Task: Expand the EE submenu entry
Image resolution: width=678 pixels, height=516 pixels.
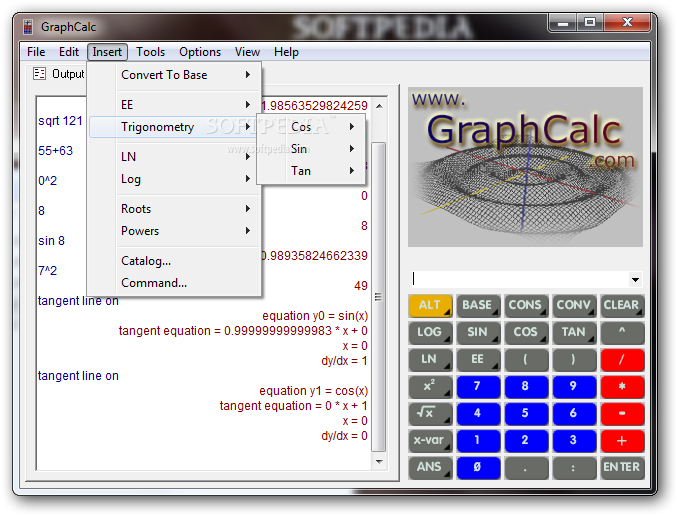Action: tap(175, 105)
